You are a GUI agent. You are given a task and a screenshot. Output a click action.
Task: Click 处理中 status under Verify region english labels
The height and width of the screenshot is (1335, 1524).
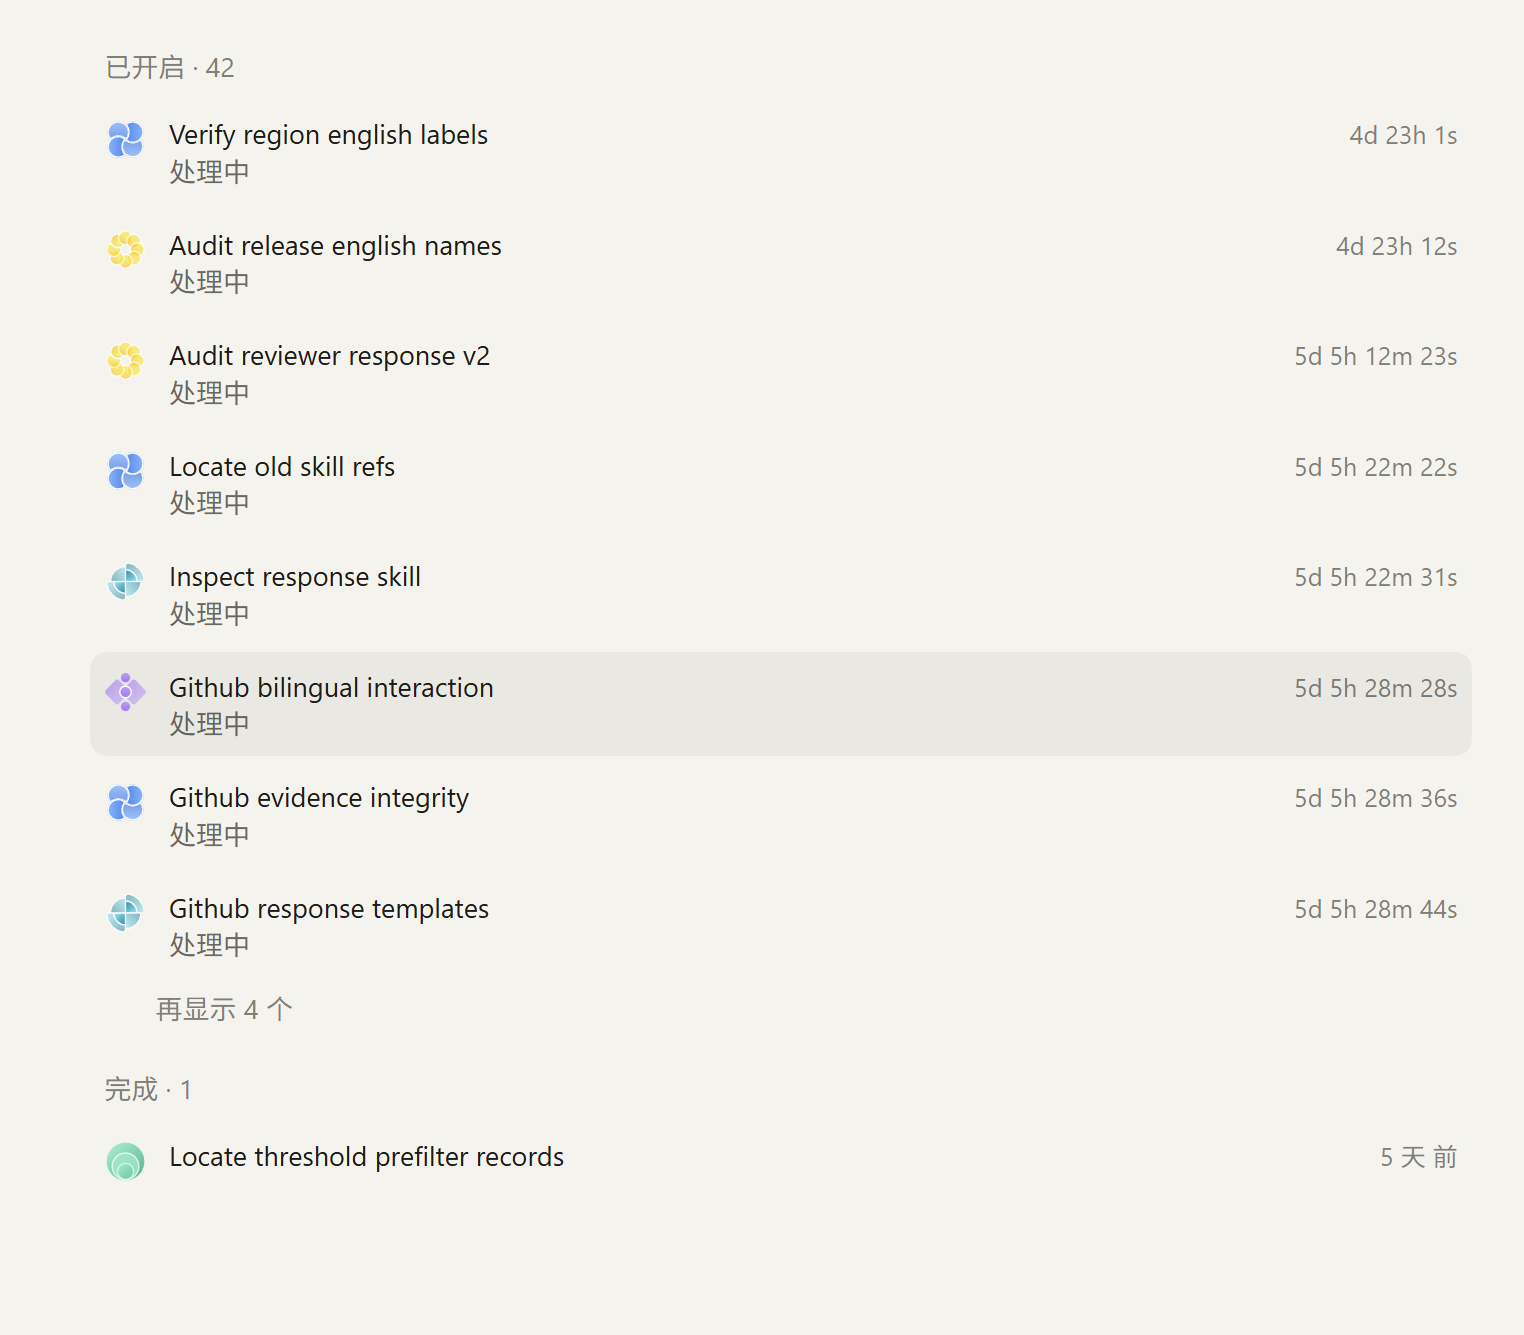coord(209,172)
